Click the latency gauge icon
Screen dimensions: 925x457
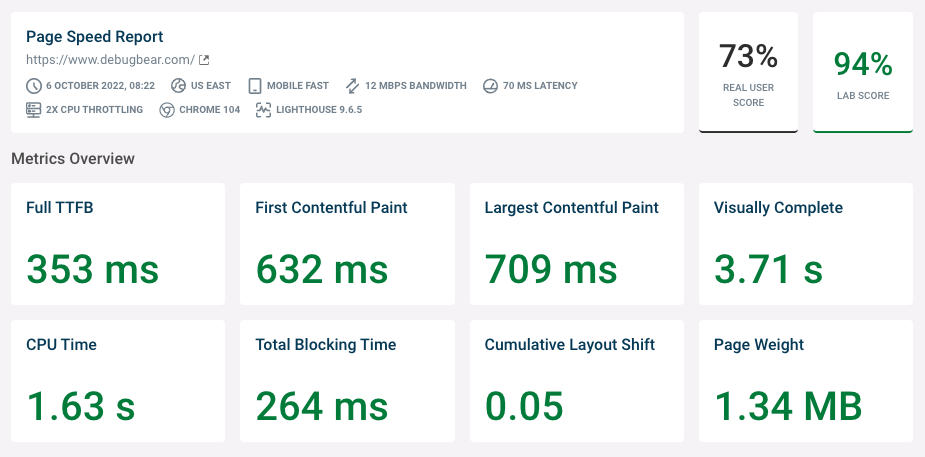pos(490,86)
